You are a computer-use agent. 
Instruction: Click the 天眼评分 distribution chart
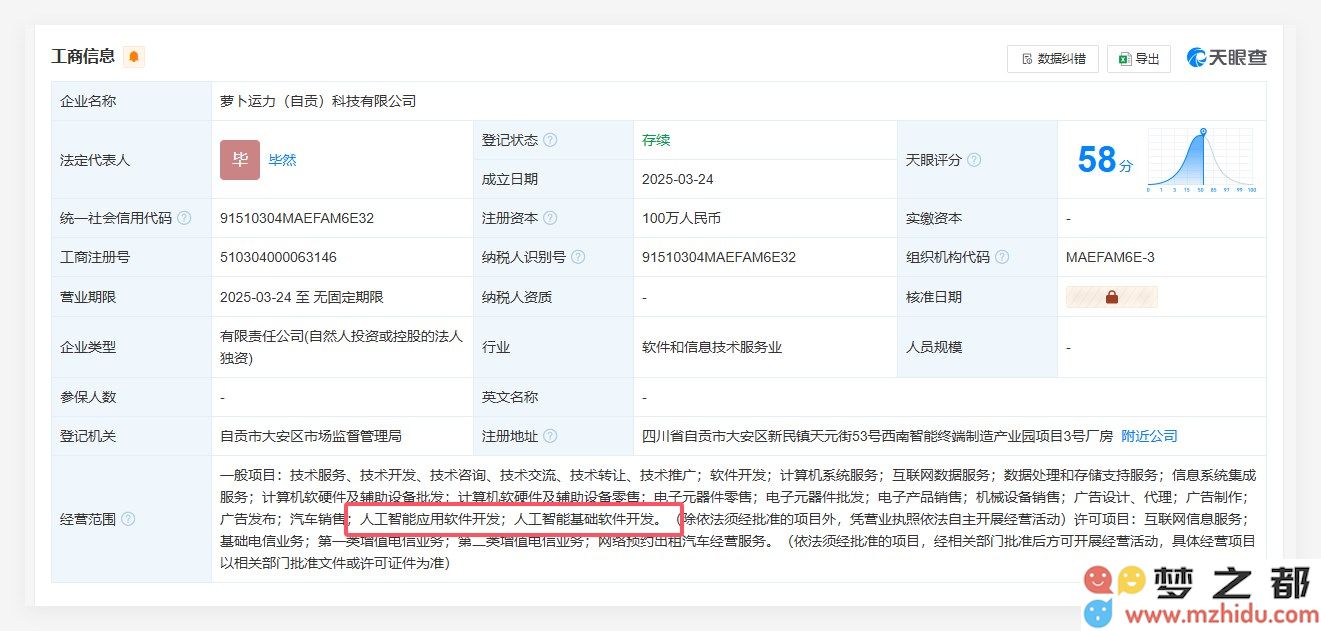[x=1201, y=160]
